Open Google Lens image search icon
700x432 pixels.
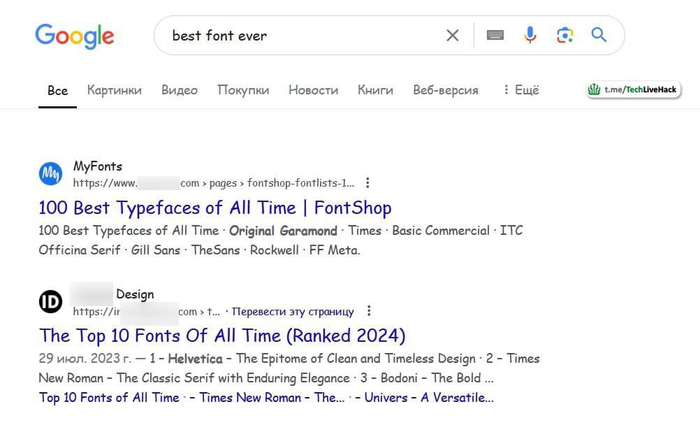[565, 35]
